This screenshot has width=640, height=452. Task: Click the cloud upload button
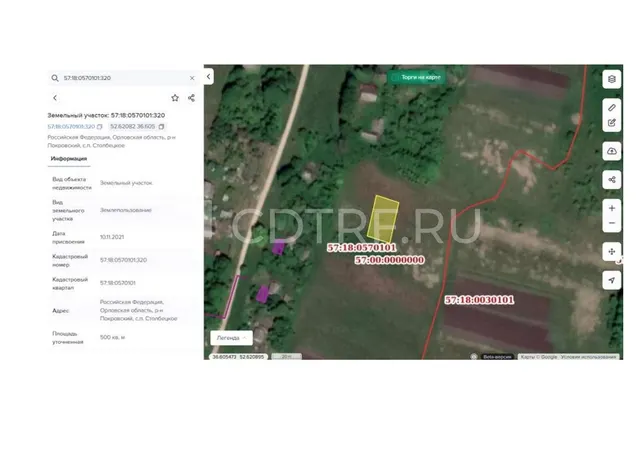click(611, 151)
